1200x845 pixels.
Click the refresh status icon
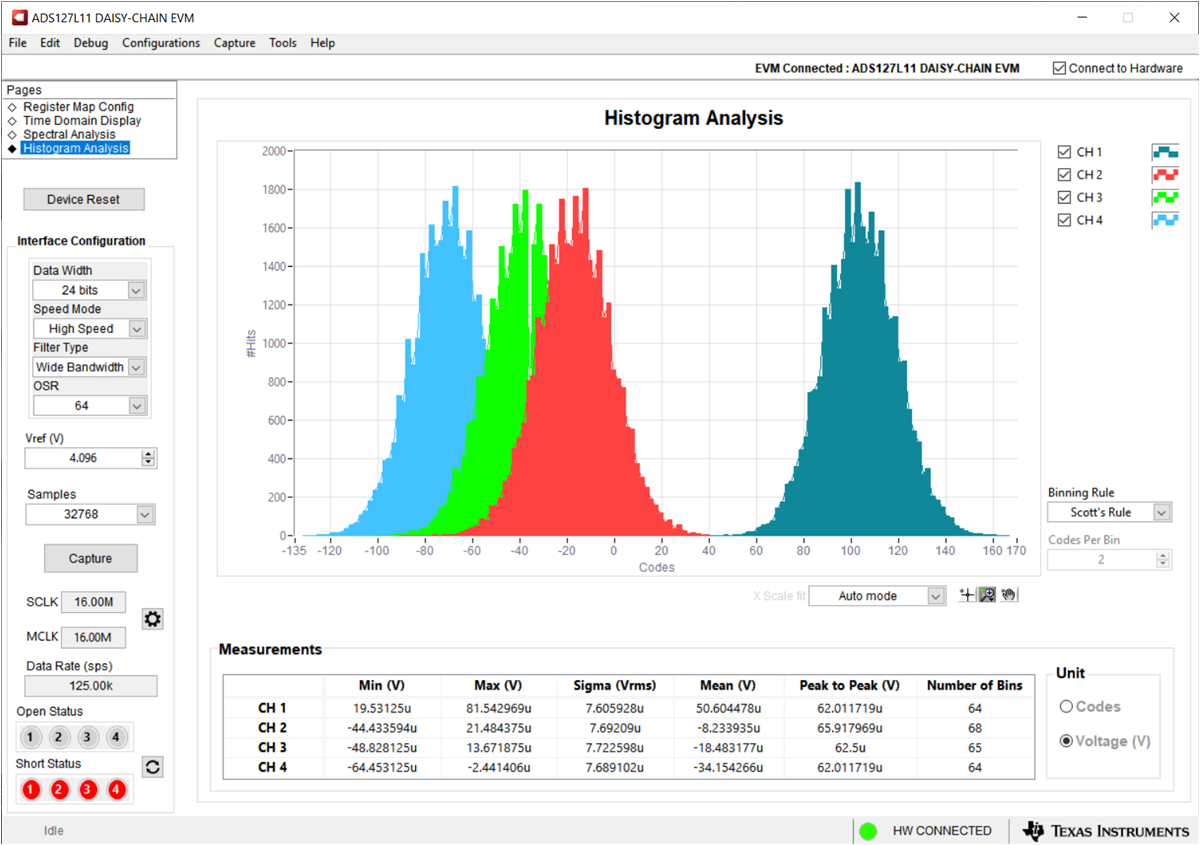153,767
